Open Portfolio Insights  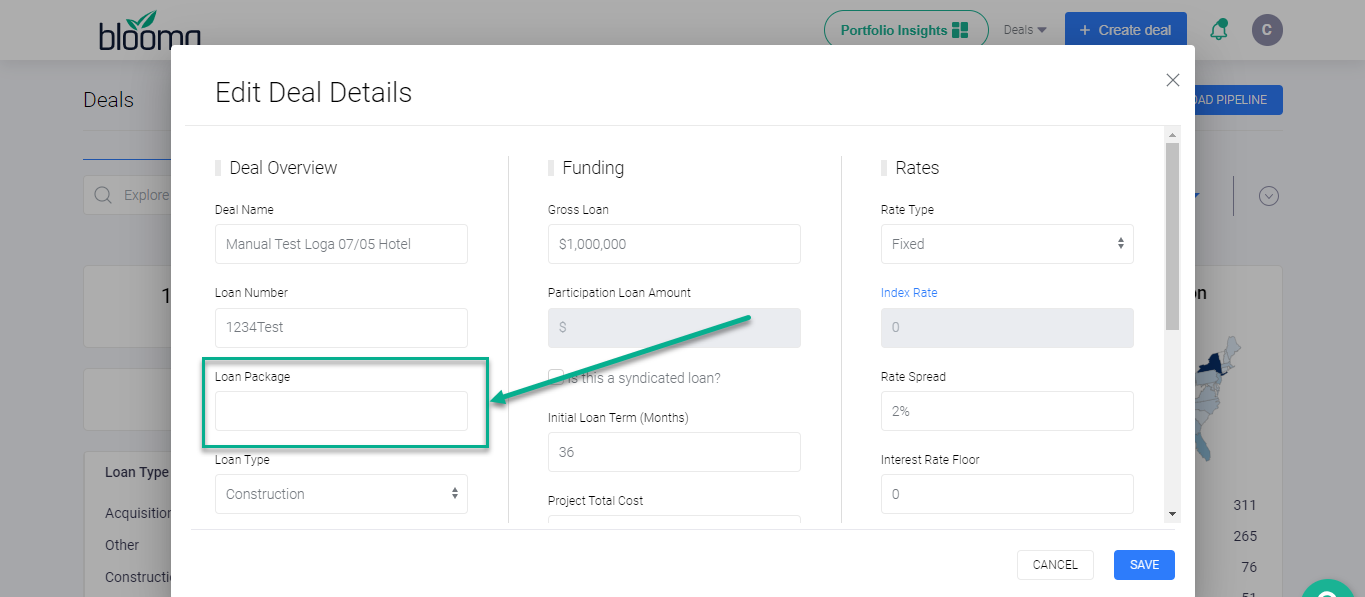(x=905, y=30)
